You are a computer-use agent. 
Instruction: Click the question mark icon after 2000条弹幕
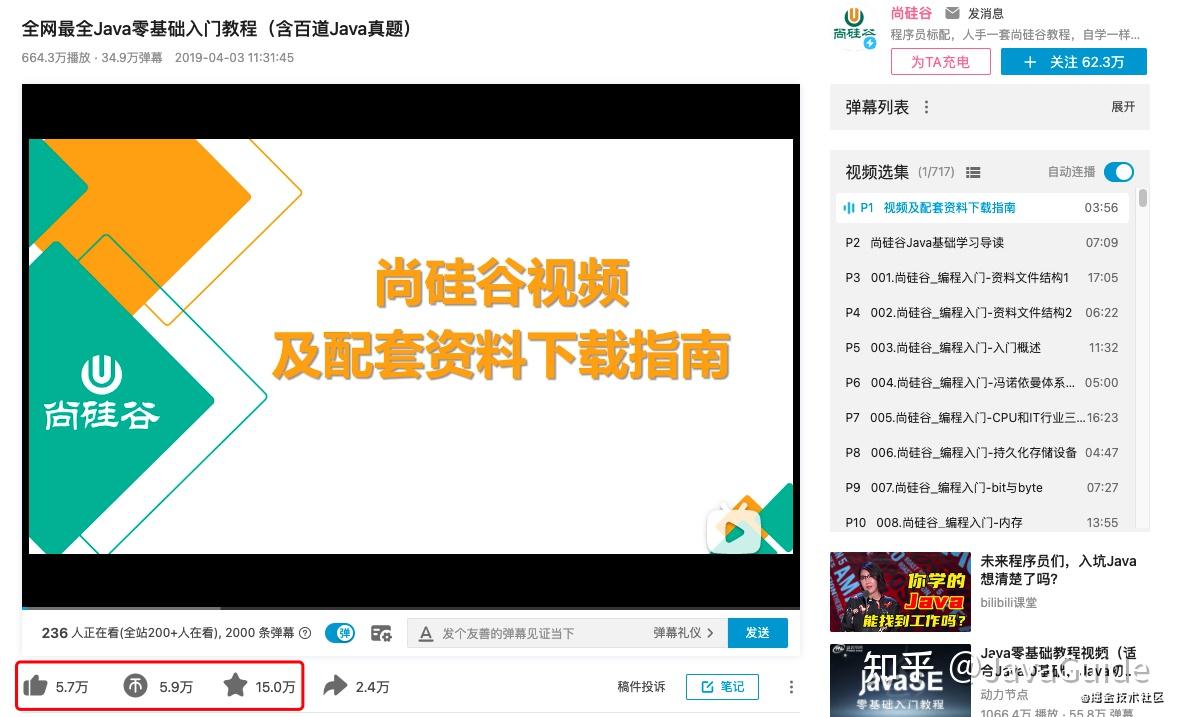coord(305,633)
